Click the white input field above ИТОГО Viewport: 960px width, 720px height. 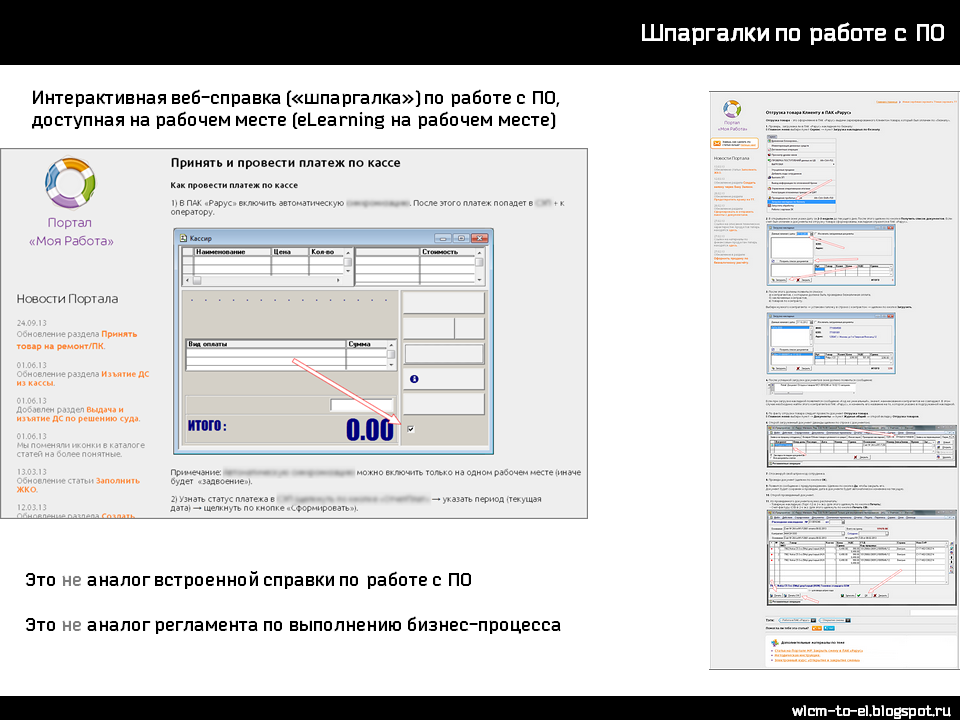click(x=361, y=405)
